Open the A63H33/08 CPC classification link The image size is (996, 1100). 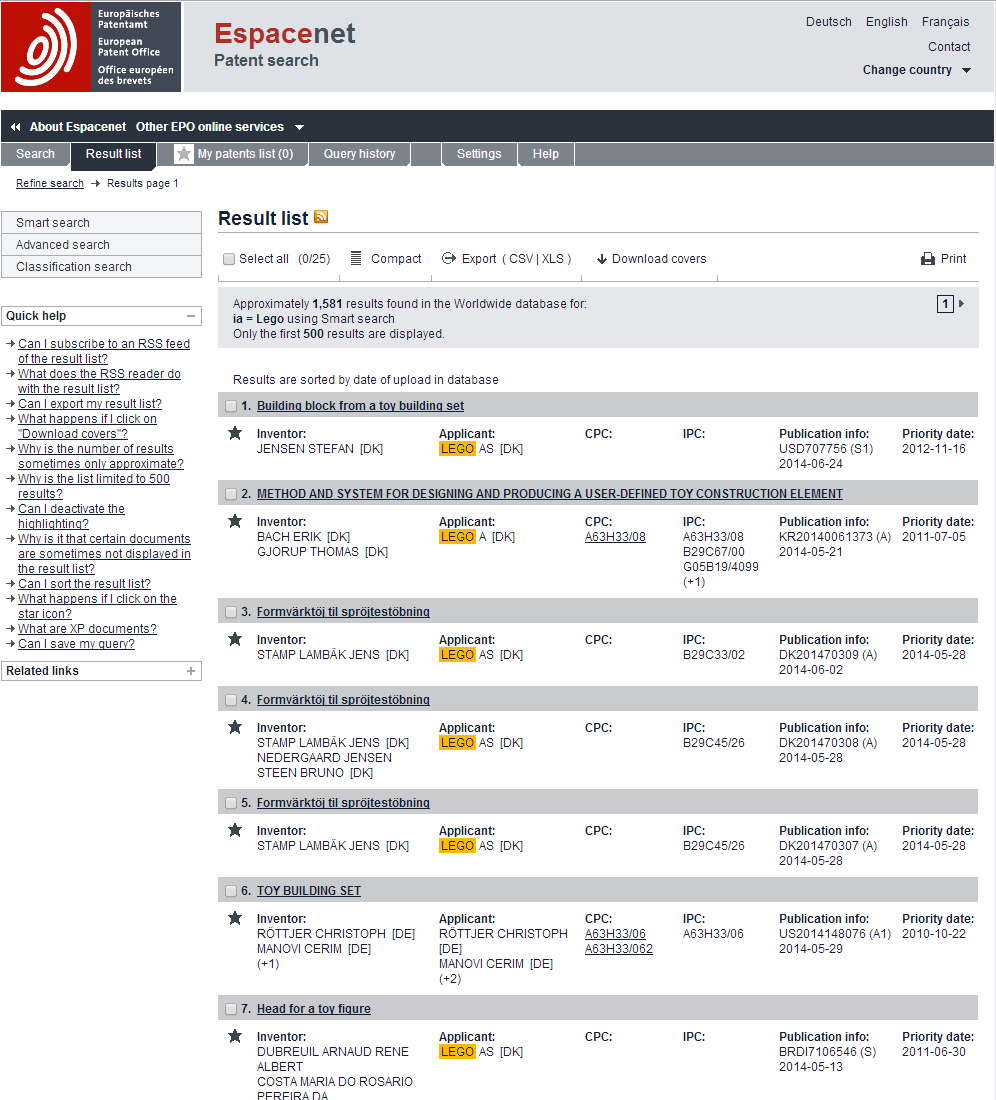(615, 537)
